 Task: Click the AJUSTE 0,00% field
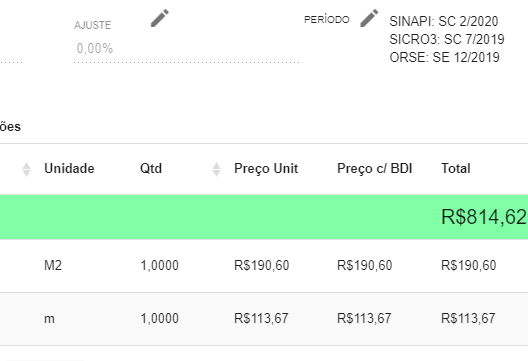[186, 48]
